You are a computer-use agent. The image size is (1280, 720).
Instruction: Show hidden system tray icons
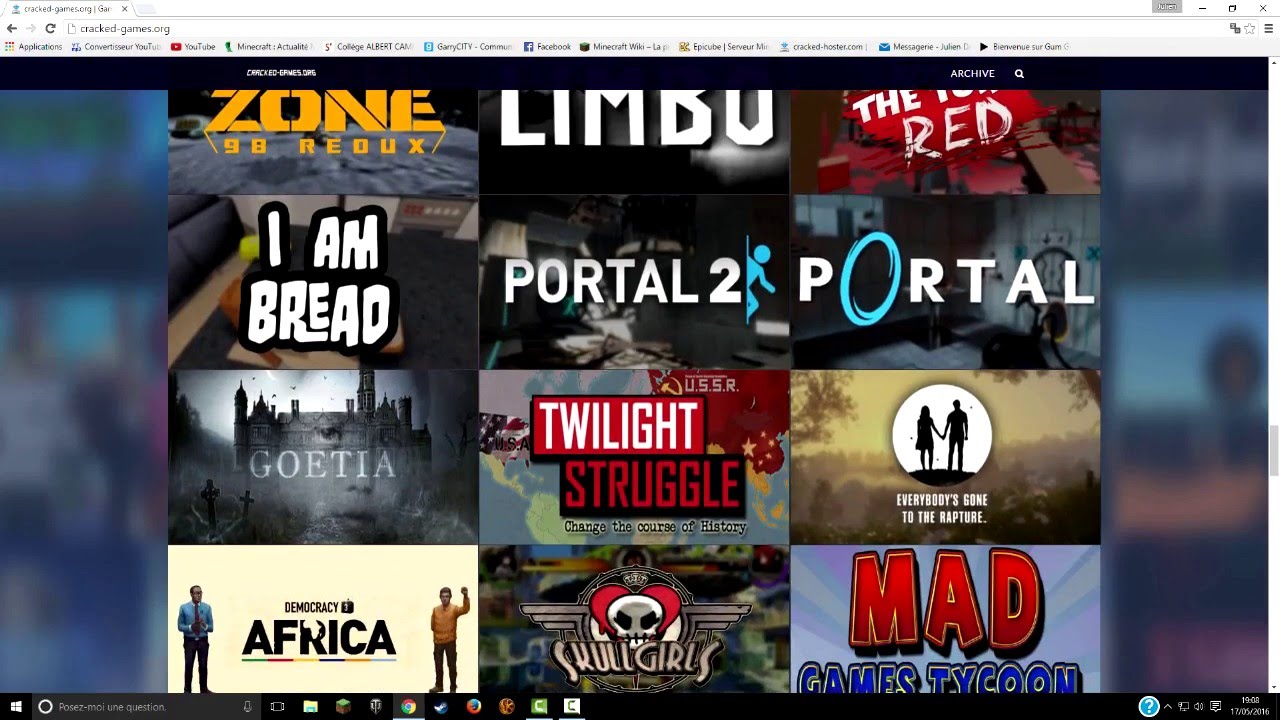click(x=1167, y=706)
